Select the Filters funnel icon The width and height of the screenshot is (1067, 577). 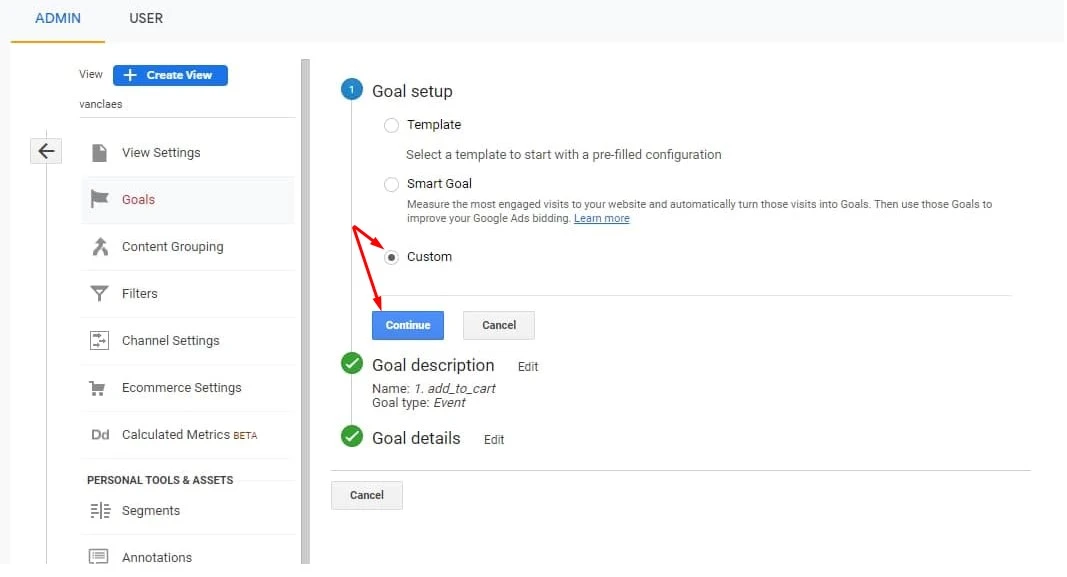[x=100, y=293]
